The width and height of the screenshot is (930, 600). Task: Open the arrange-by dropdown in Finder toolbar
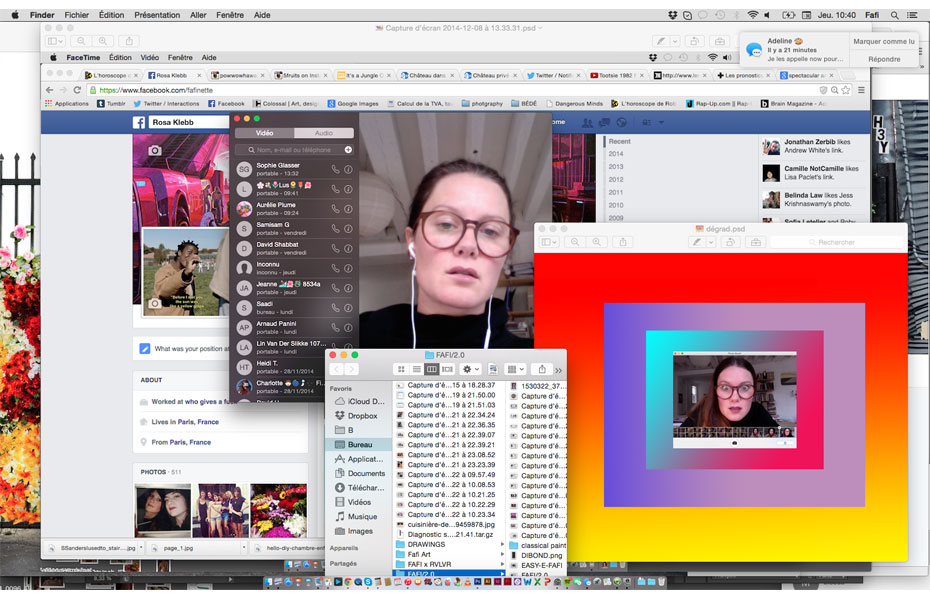tap(515, 369)
